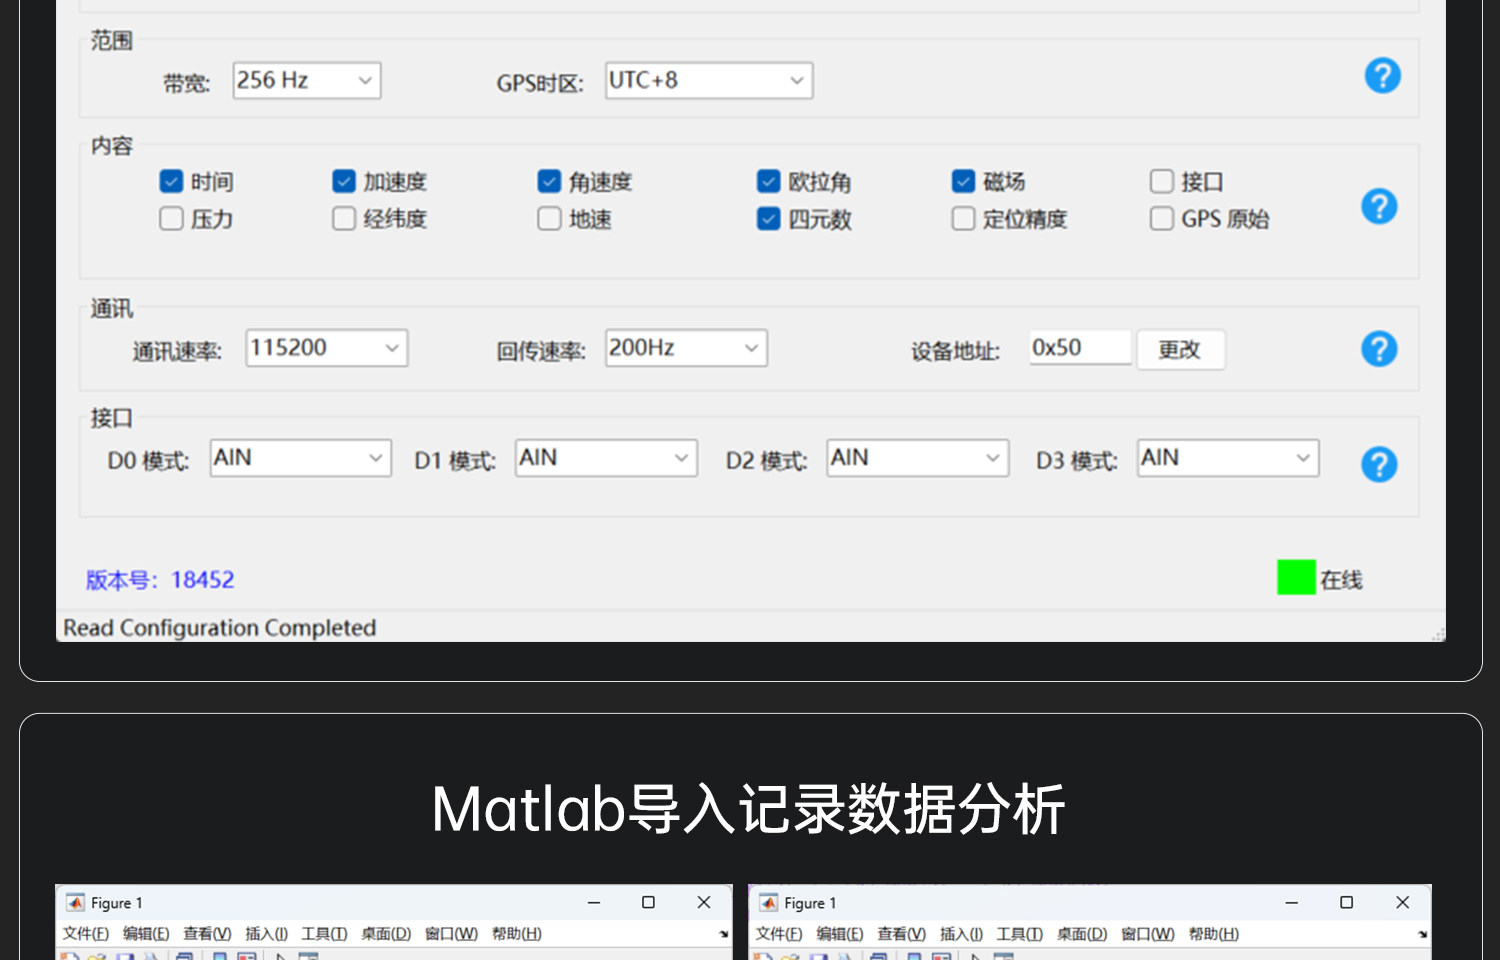Click the 设备地址 field showing 0x50
Image resolution: width=1500 pixels, height=960 pixels.
coord(1080,348)
